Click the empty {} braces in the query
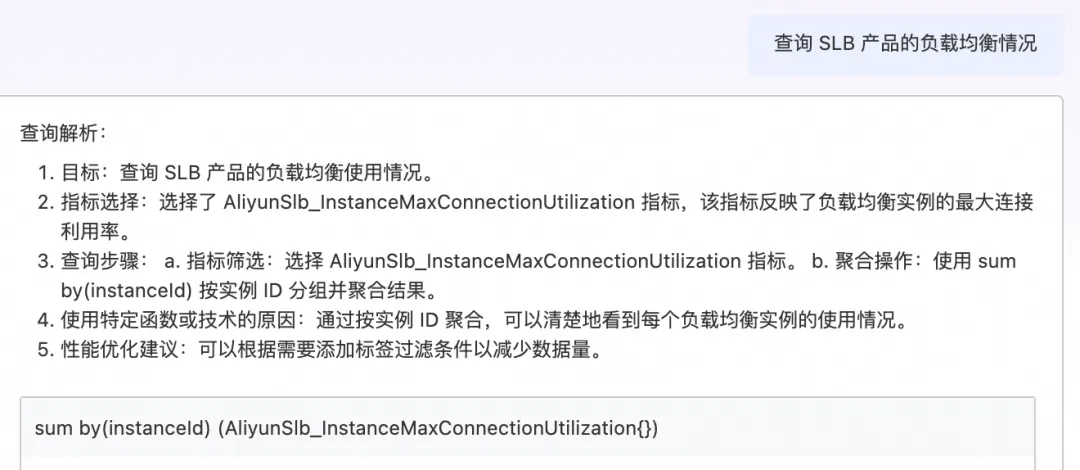Screen dimensions: 1080x470 click(642, 428)
